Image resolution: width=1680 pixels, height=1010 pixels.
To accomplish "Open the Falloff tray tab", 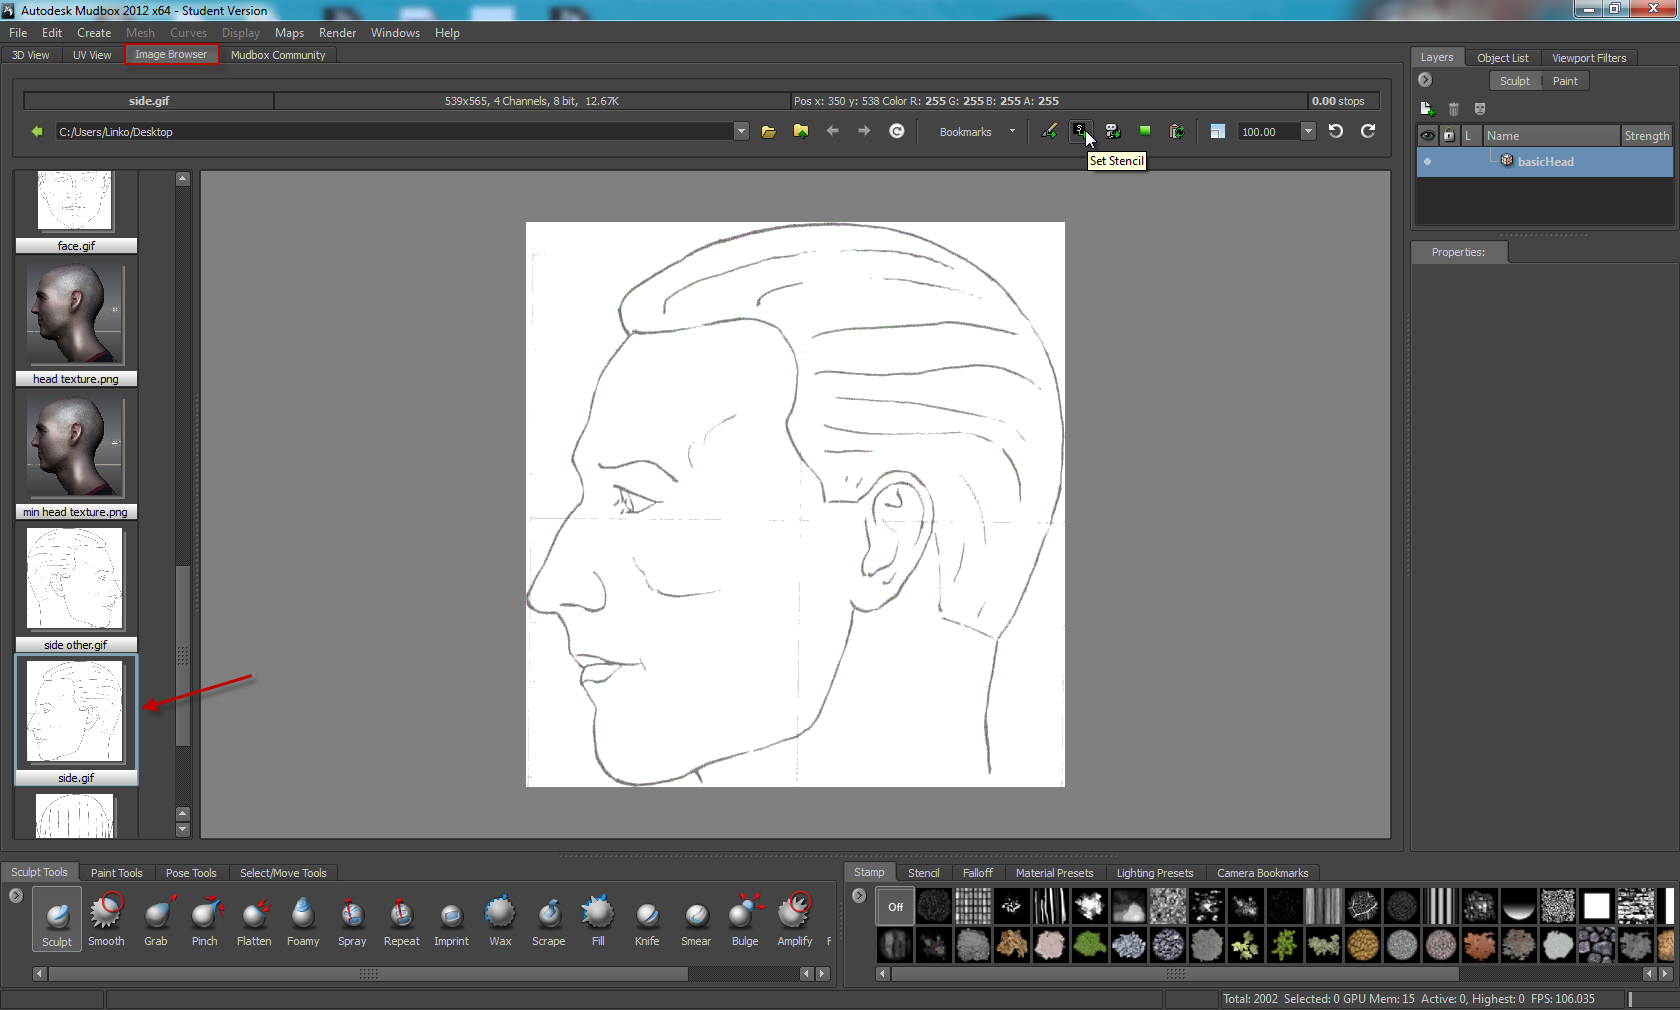I will click(x=977, y=873).
